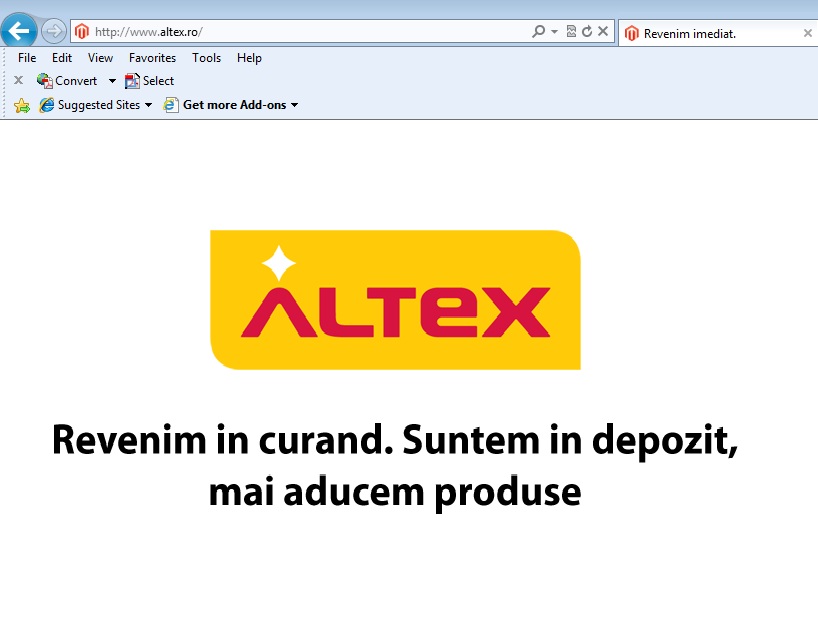Click the address bar search magnifier icon
This screenshot has height=621, width=818.
[538, 31]
